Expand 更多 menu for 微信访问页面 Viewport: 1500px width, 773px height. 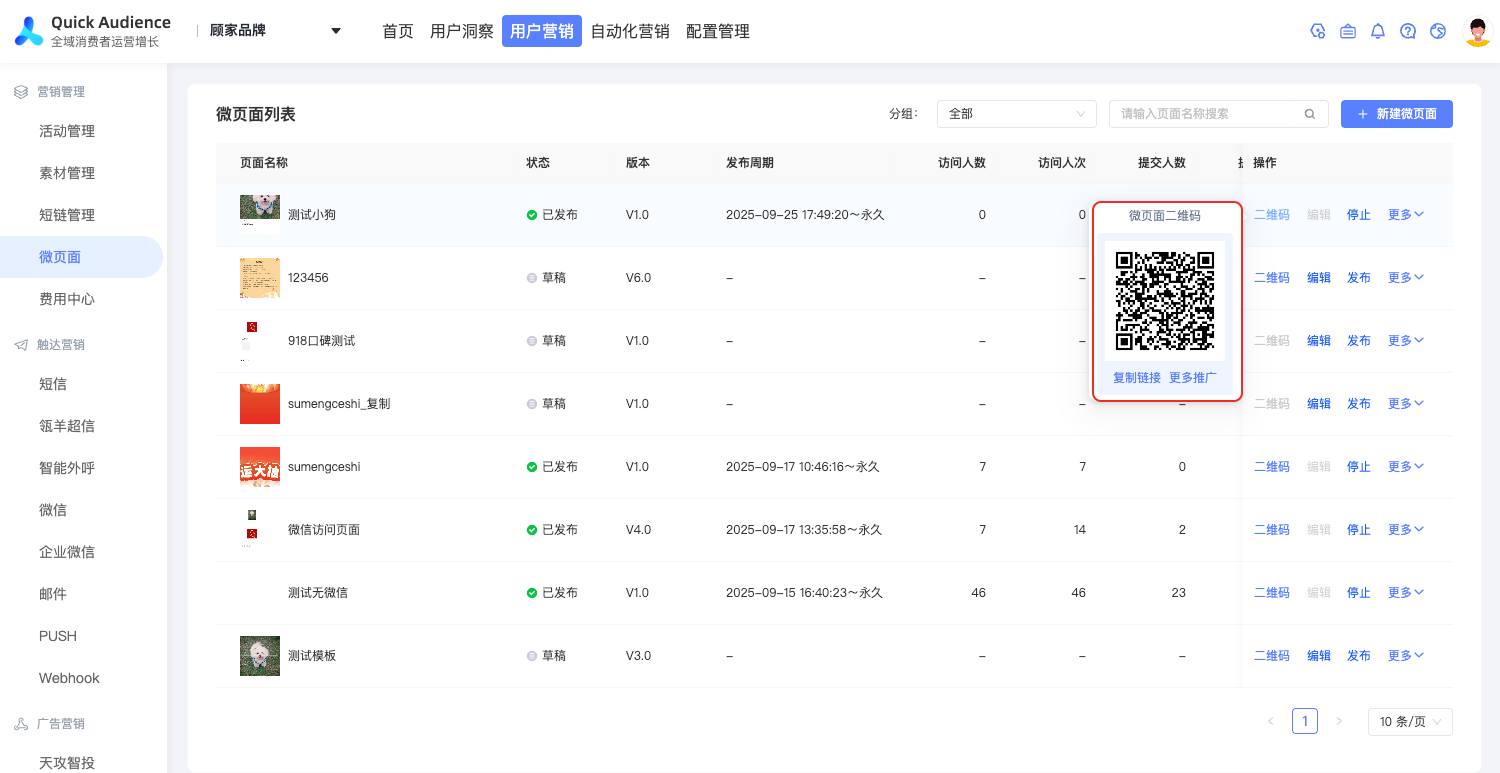click(x=1405, y=530)
